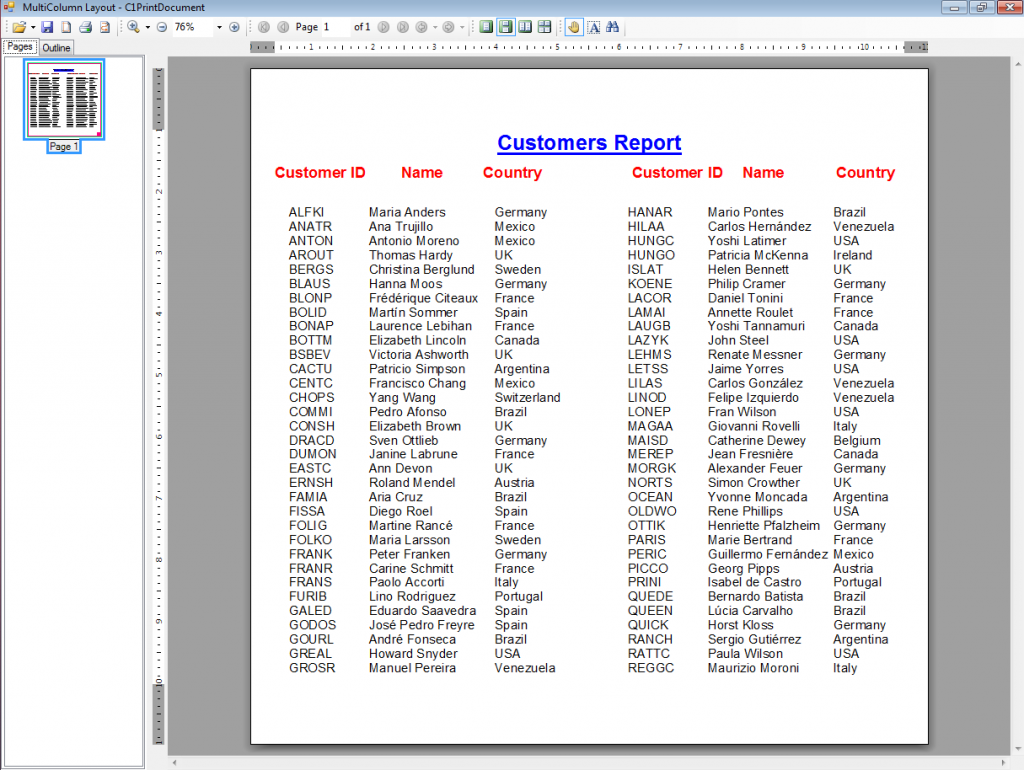Go to the last page
This screenshot has width=1024, height=770.
tap(403, 27)
